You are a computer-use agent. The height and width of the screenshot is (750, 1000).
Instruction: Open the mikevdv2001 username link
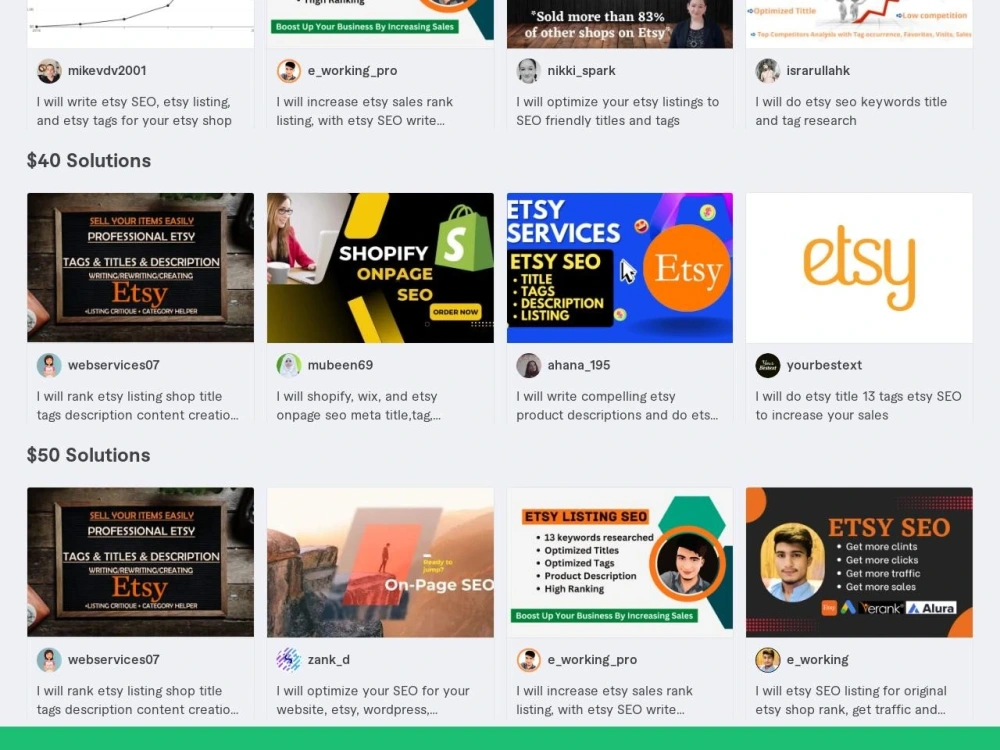point(107,71)
